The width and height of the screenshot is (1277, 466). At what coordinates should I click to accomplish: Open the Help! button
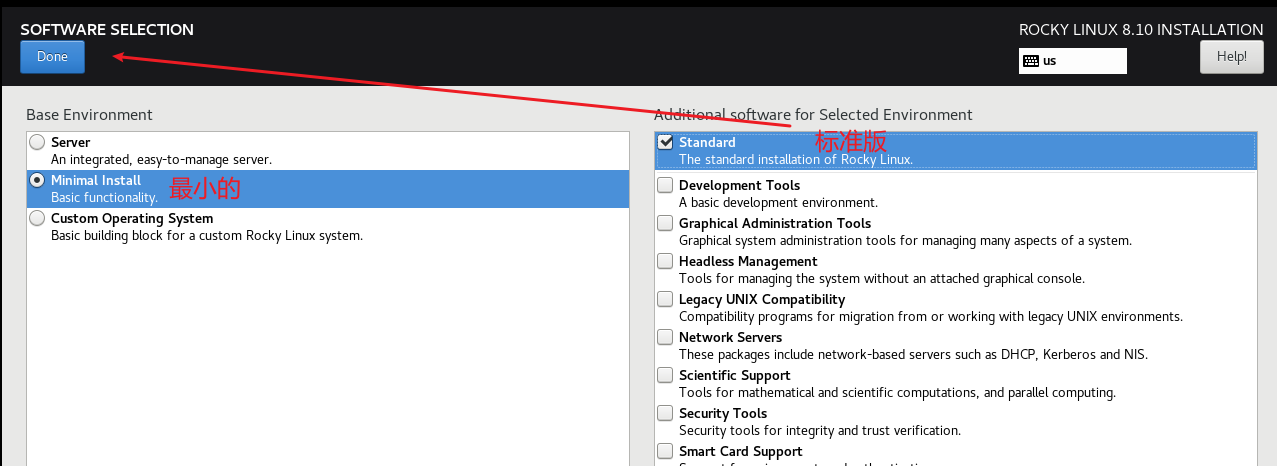[1231, 57]
